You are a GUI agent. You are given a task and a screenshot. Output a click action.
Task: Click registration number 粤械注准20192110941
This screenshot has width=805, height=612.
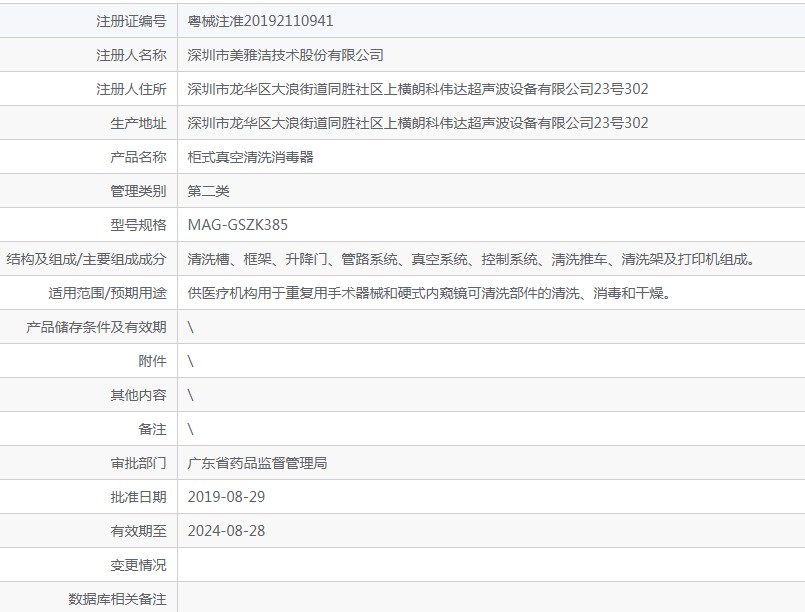point(260,21)
